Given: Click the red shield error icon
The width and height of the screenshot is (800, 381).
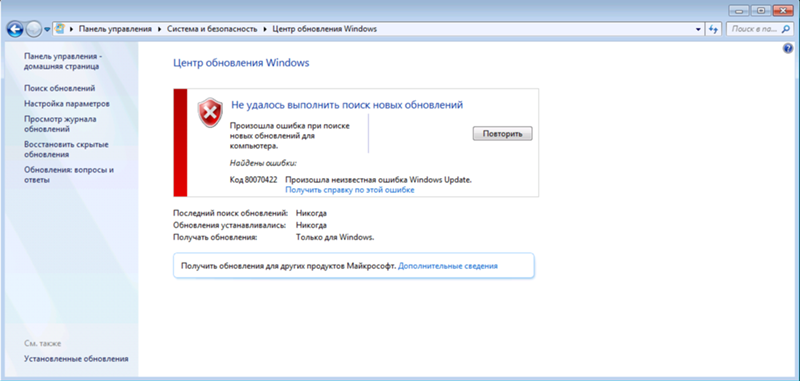Looking at the screenshot, I should [x=210, y=112].
